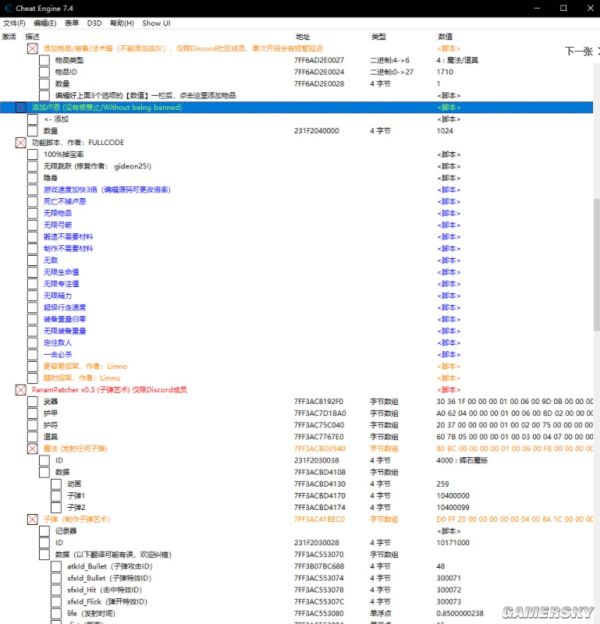This screenshot has height=624, width=600.
Task: Open the 帮助(H) menu
Action: click(x=122, y=23)
